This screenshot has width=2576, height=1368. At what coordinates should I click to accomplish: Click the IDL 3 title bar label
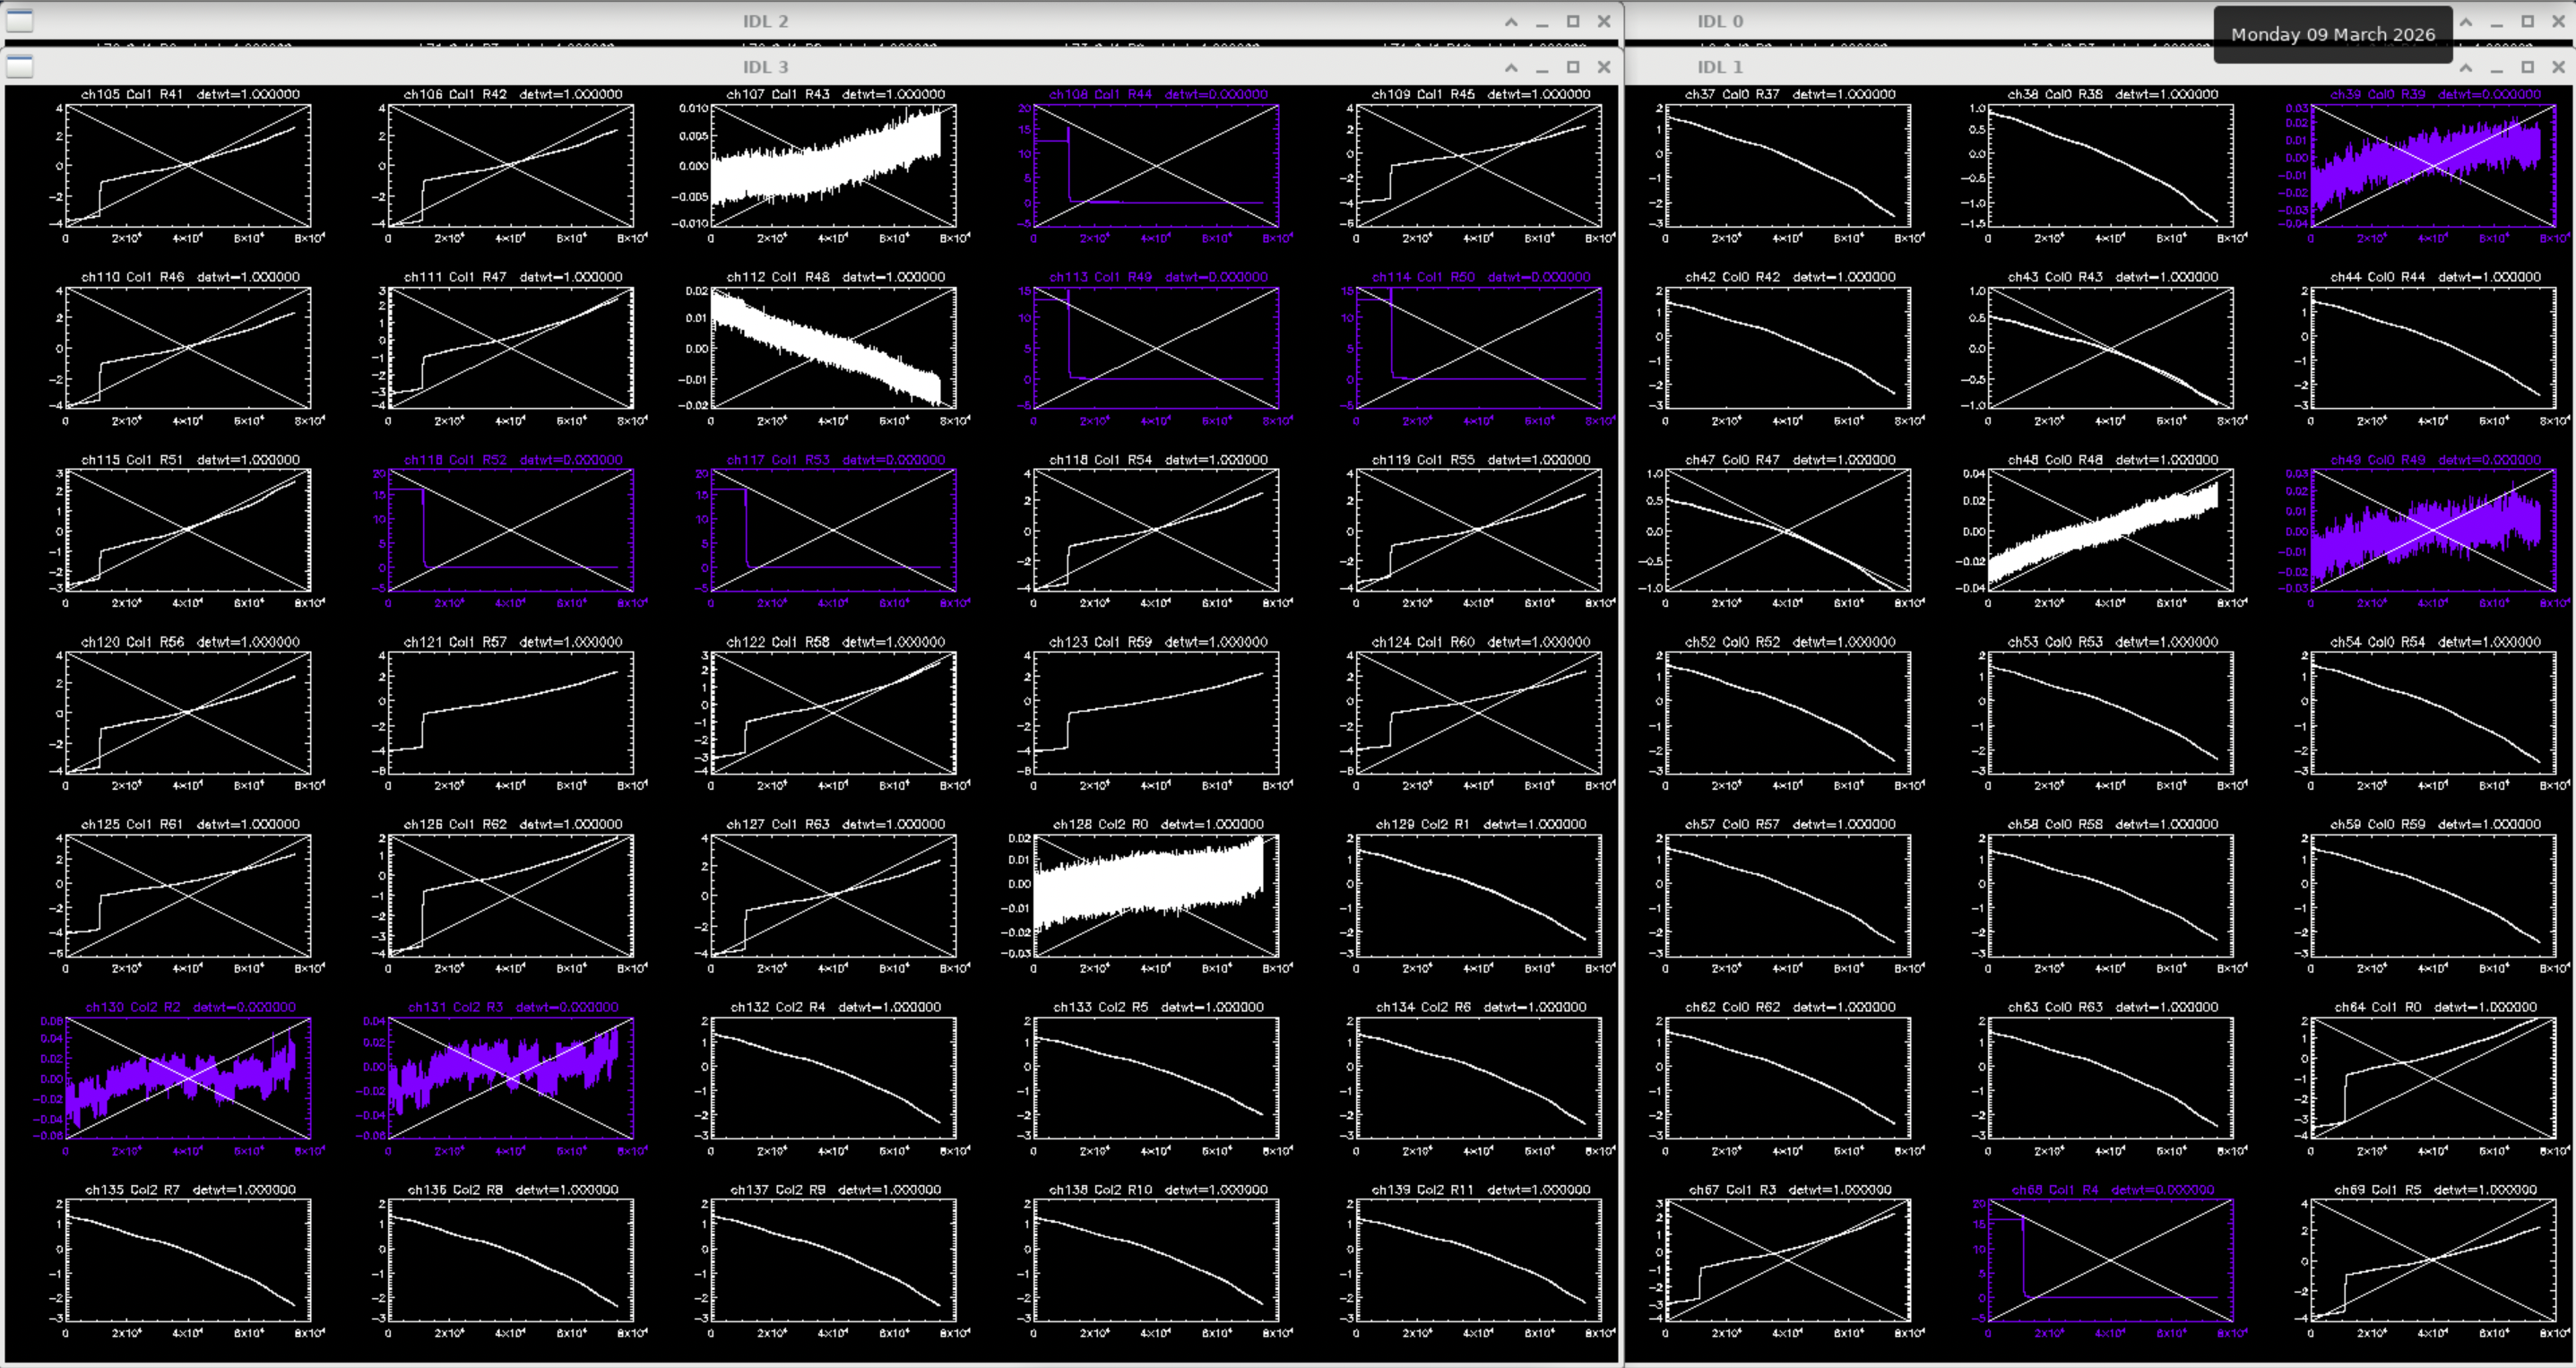click(765, 67)
